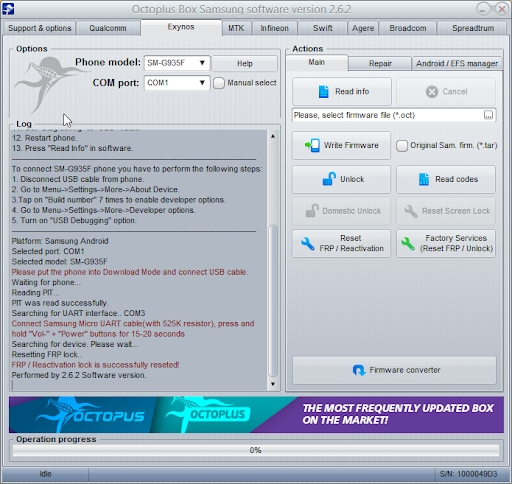
Task: Browse for firmware file with ellipsis button
Action: [x=488, y=115]
